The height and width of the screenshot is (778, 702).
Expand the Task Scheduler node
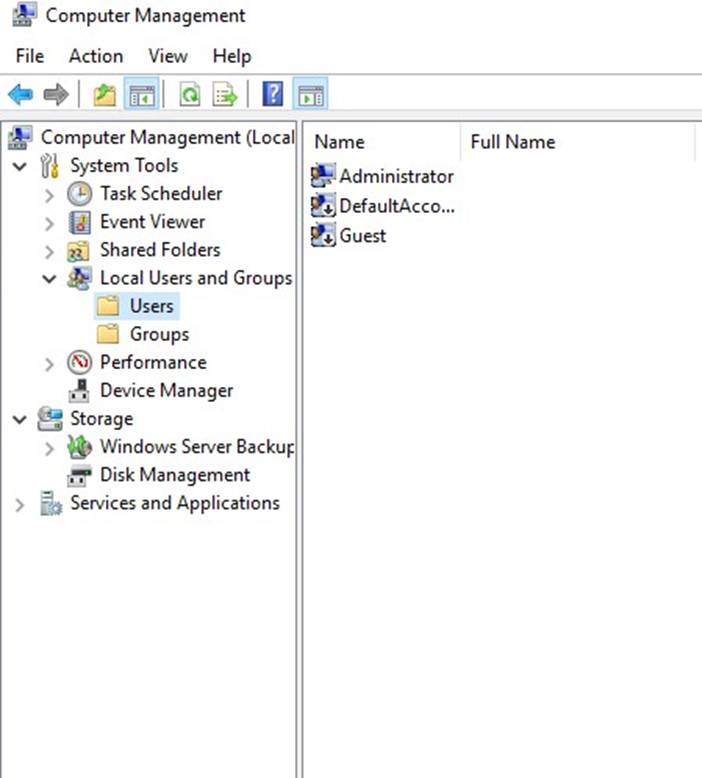click(x=49, y=195)
